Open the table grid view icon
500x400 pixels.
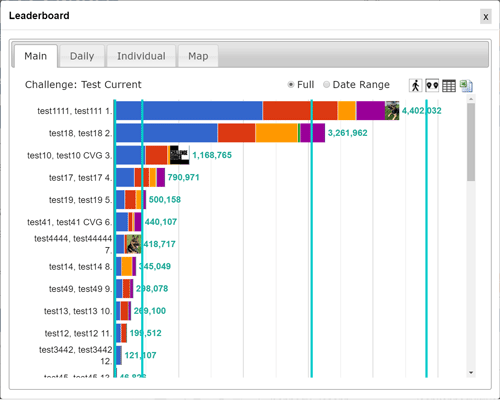449,86
